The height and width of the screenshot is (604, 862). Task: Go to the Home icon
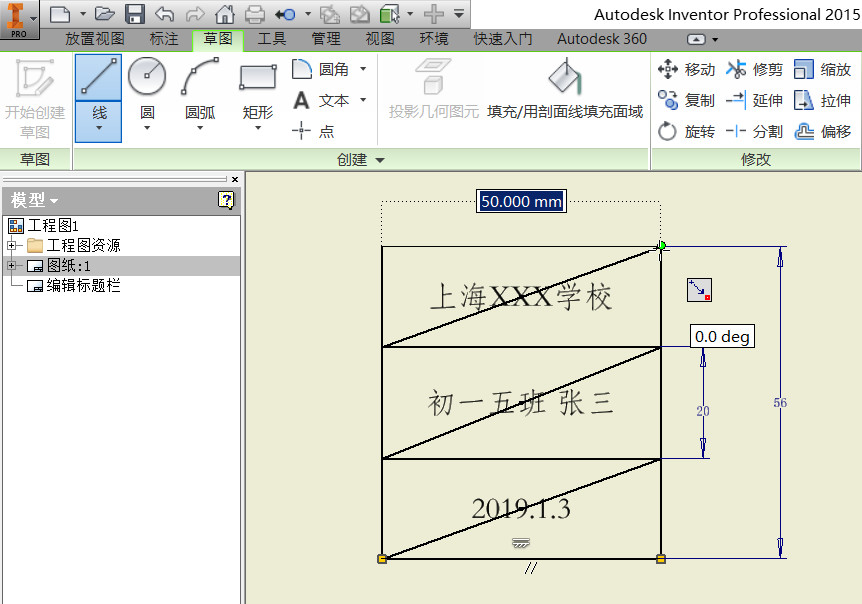pos(224,14)
